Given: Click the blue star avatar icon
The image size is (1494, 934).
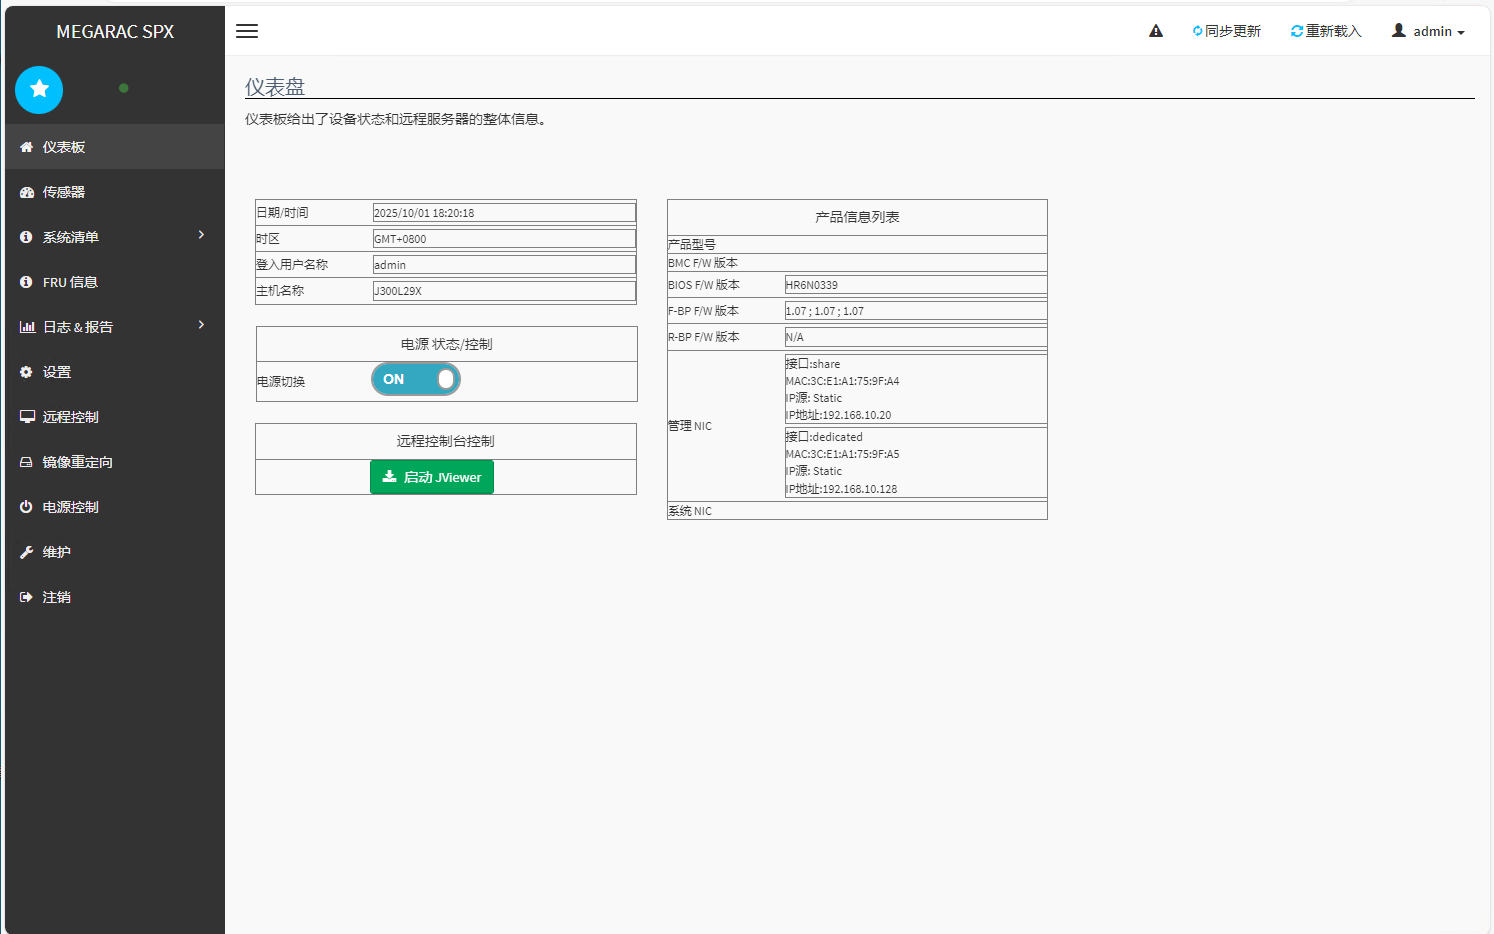Looking at the screenshot, I should pos(39,89).
